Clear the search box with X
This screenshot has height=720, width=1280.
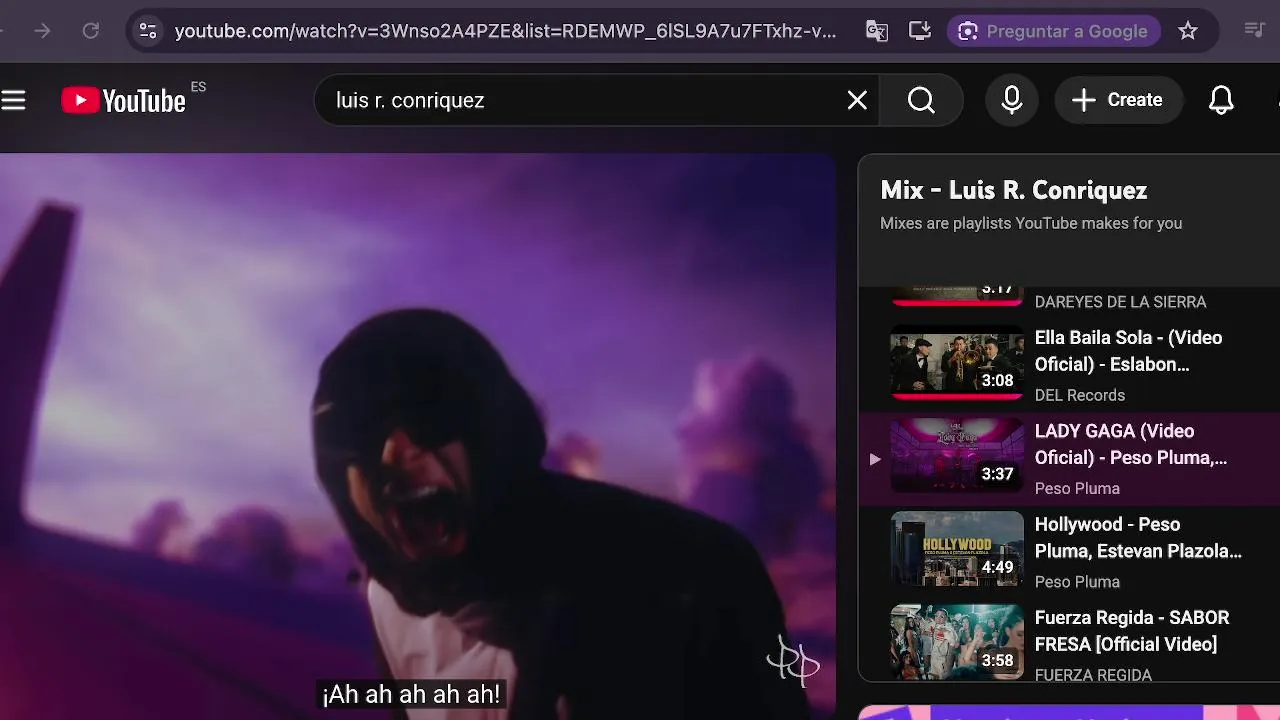pos(857,100)
